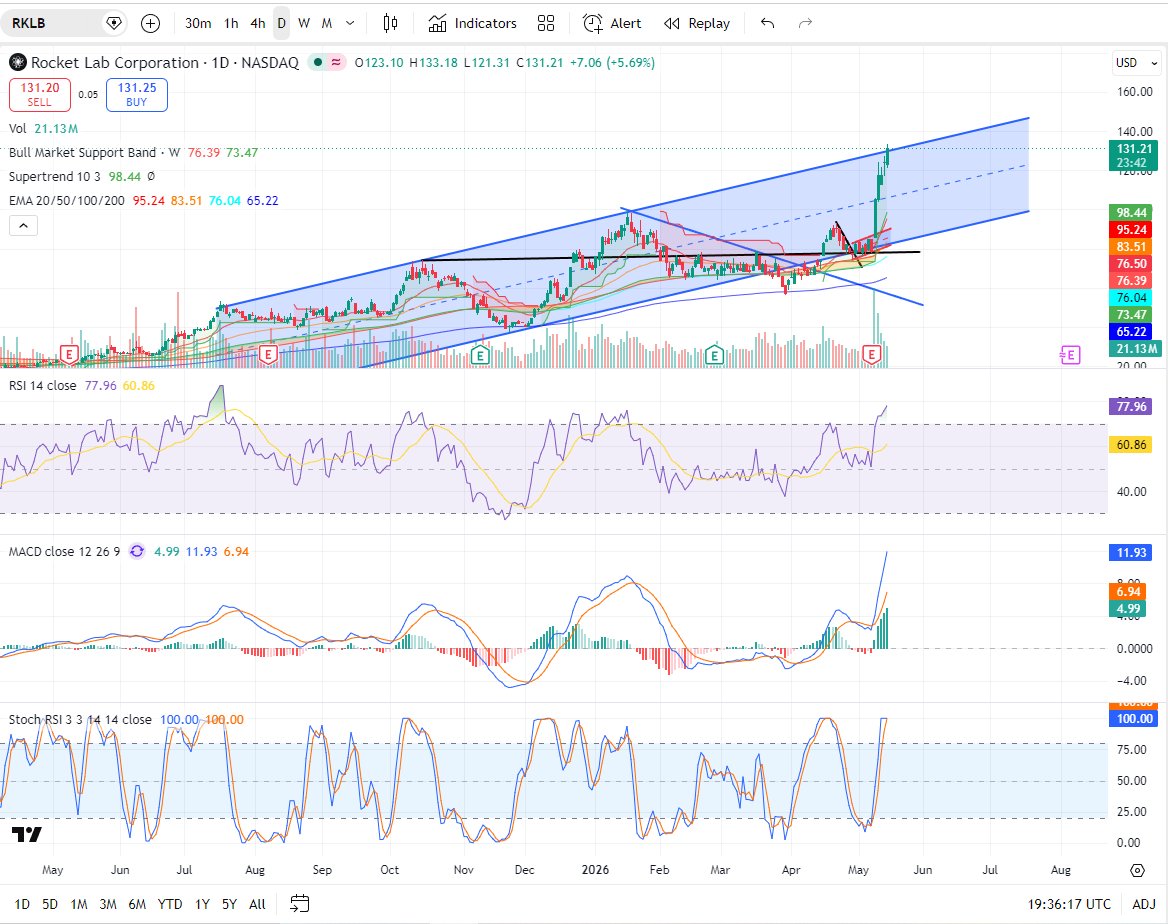Click the red earnings E marker near May 2026
This screenshot has height=924, width=1168.
pos(872,355)
